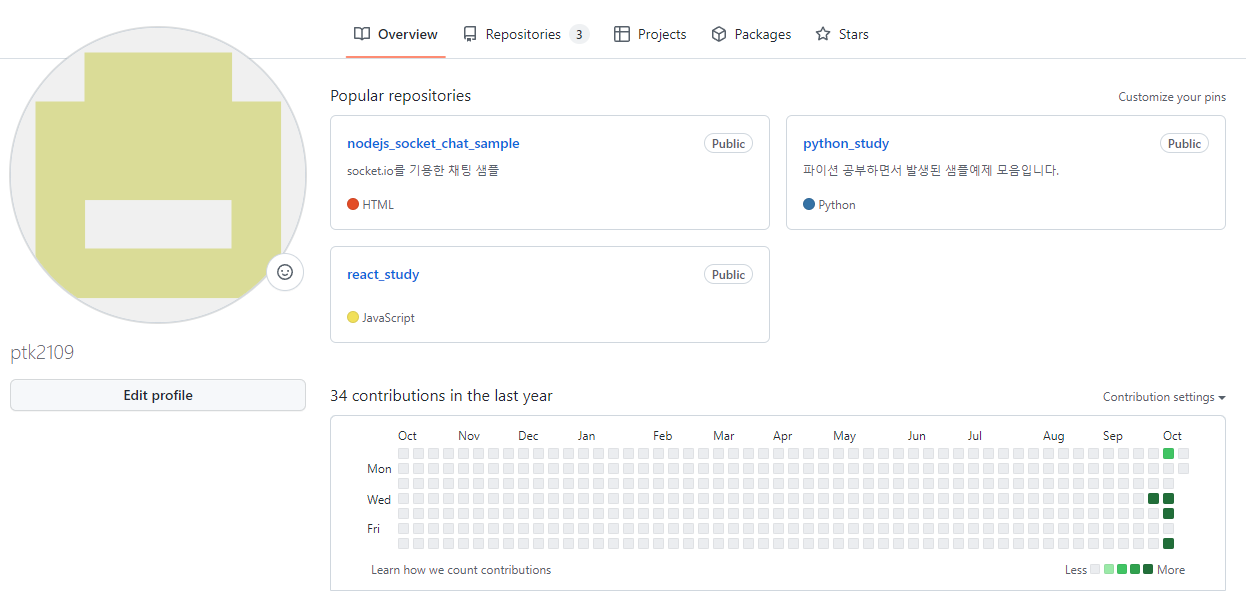Click the light green Sunday contribution cell
The width and height of the screenshot is (1246, 603).
1168,453
